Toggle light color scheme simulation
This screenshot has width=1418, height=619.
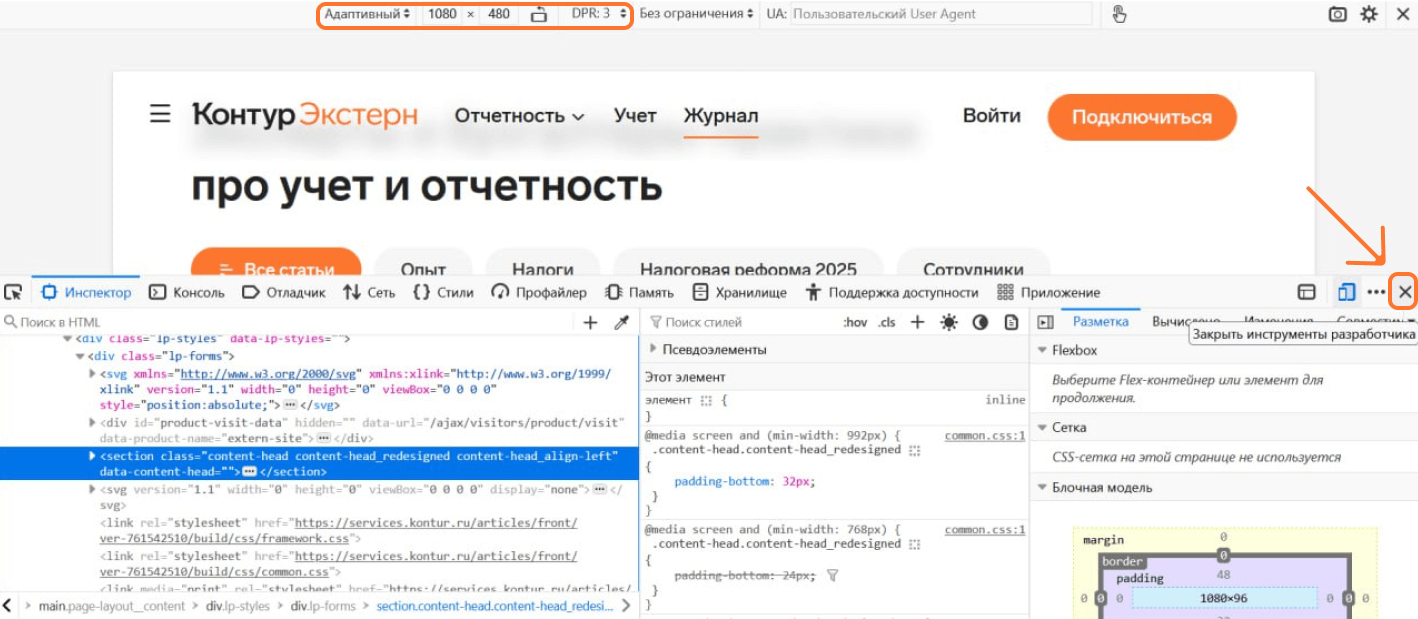(x=948, y=322)
